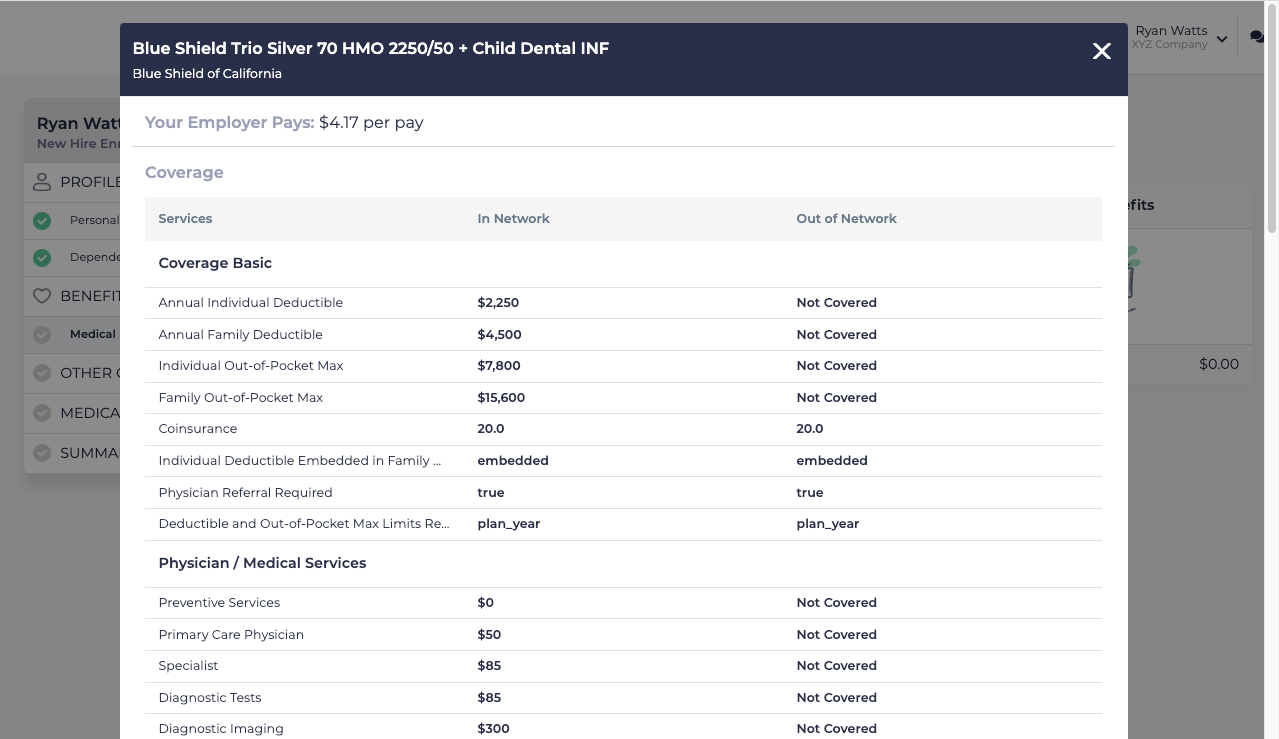Click the green checkmark next to Dependents
Image resolution: width=1279 pixels, height=739 pixels.
[41, 257]
